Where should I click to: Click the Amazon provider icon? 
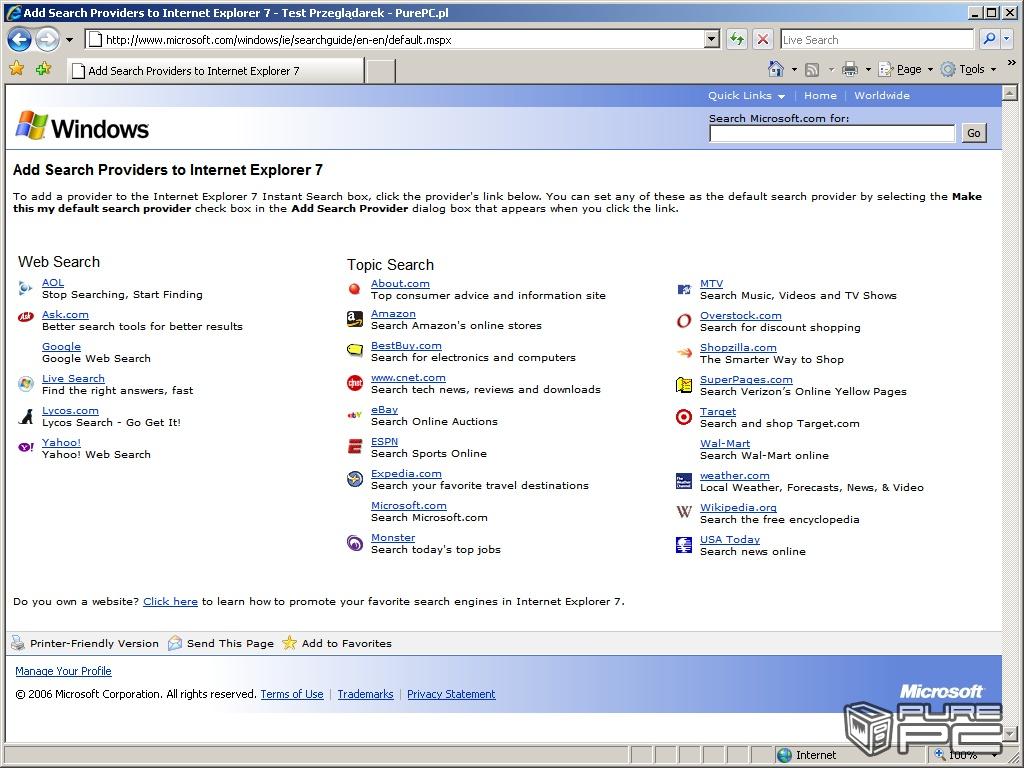click(x=355, y=319)
